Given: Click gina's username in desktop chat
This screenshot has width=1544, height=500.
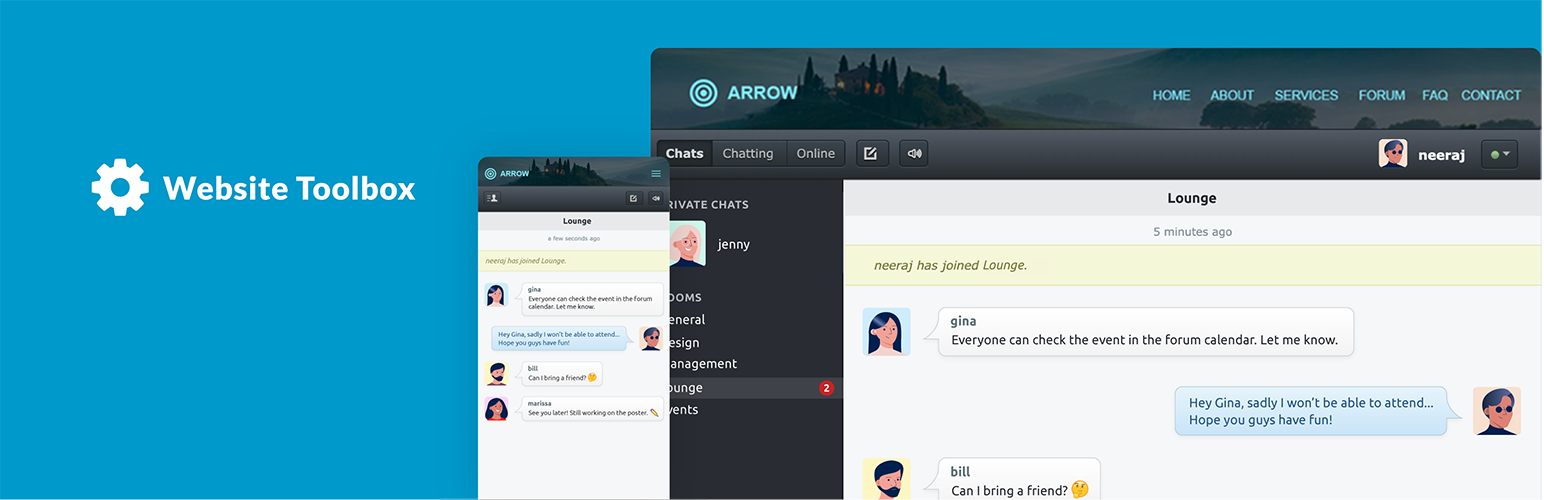Looking at the screenshot, I should 964,321.
